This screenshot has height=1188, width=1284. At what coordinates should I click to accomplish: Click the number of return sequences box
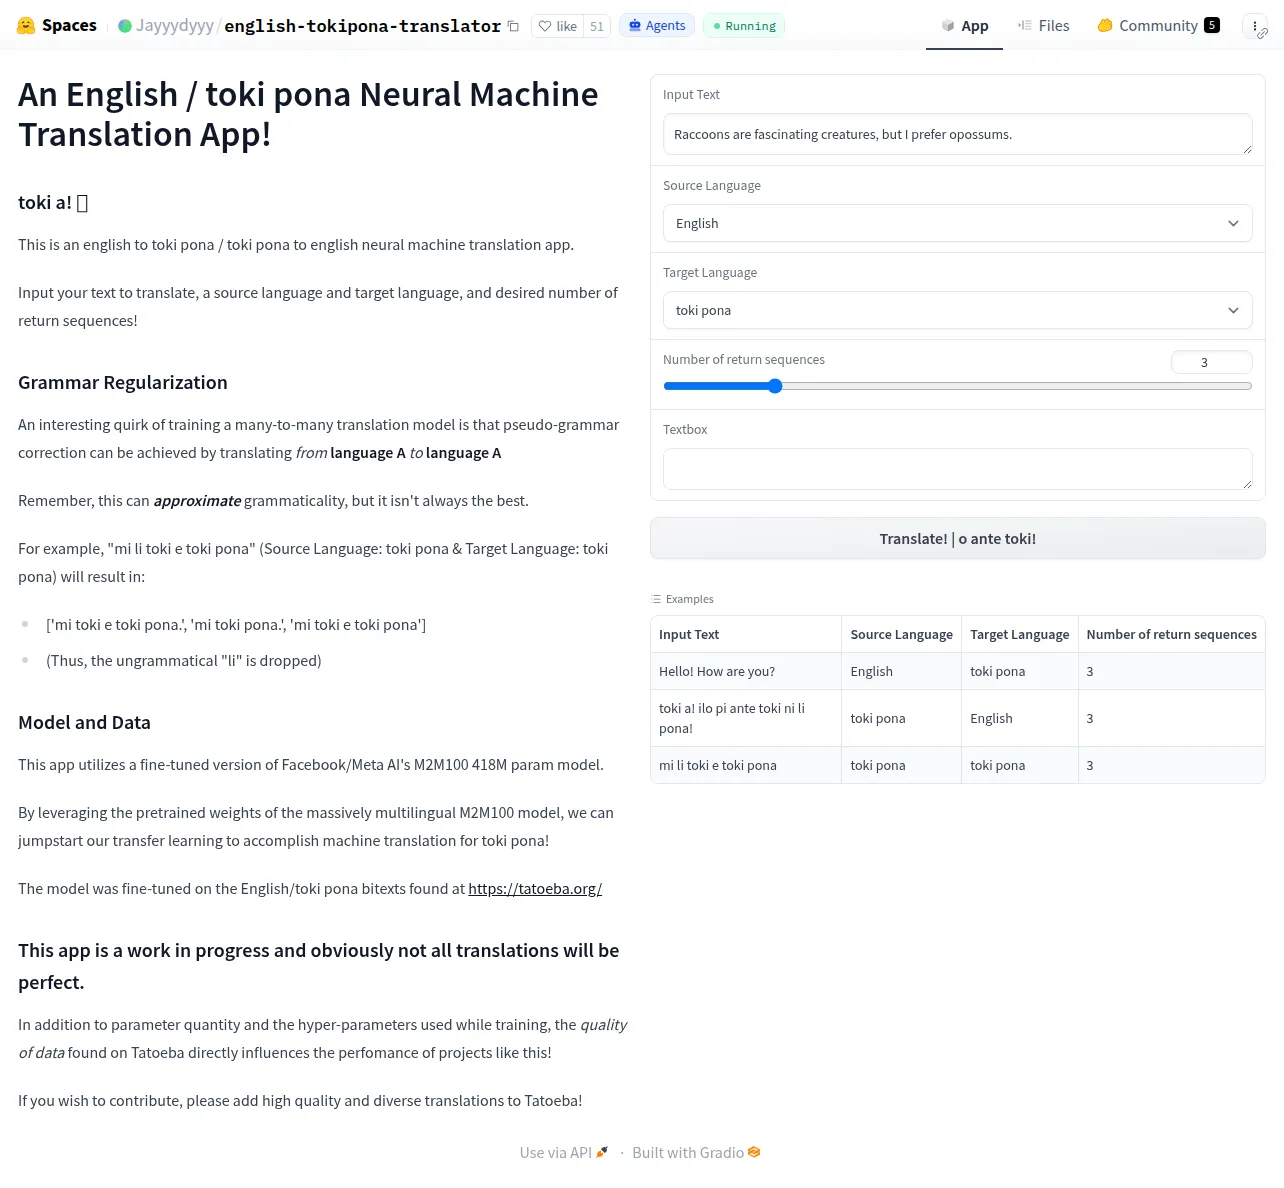click(1211, 362)
